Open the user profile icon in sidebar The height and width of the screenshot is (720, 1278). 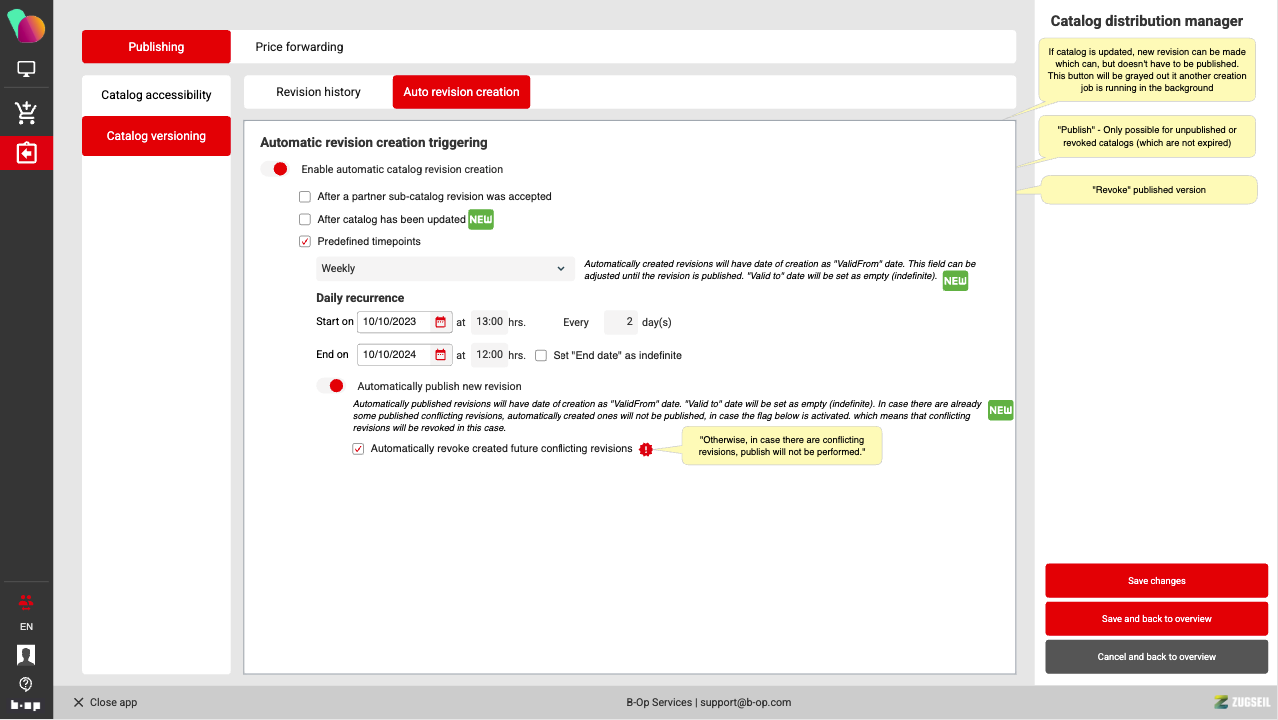pyautogui.click(x=26, y=655)
